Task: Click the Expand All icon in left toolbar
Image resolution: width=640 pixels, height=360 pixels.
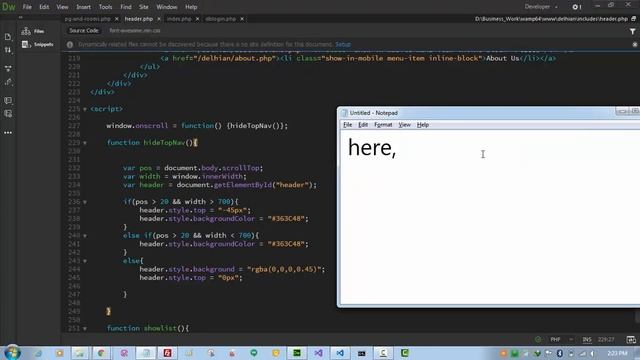Action: [8, 68]
